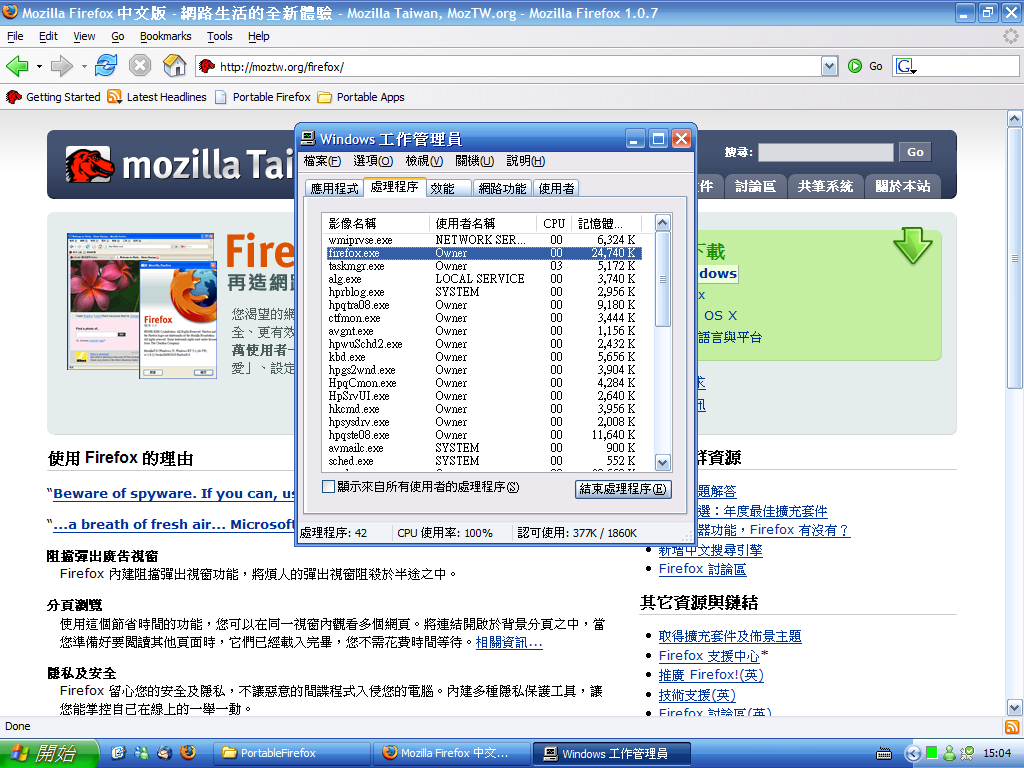
Task: Click the Mozilla Taiwan dinosaur logo
Action: [x=89, y=165]
